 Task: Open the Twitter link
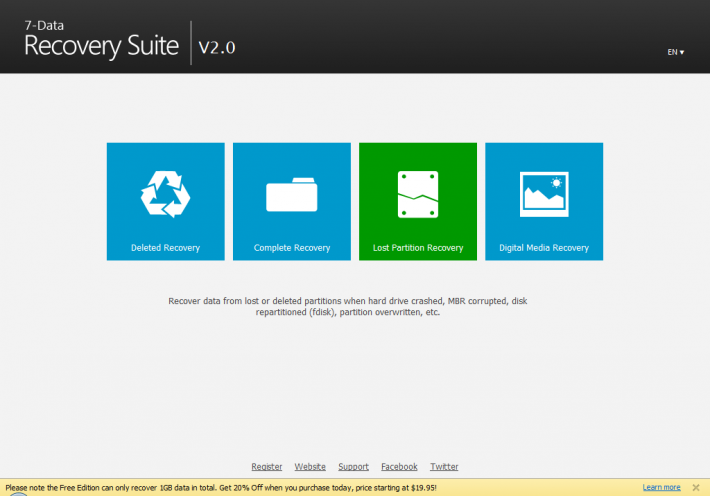(444, 467)
